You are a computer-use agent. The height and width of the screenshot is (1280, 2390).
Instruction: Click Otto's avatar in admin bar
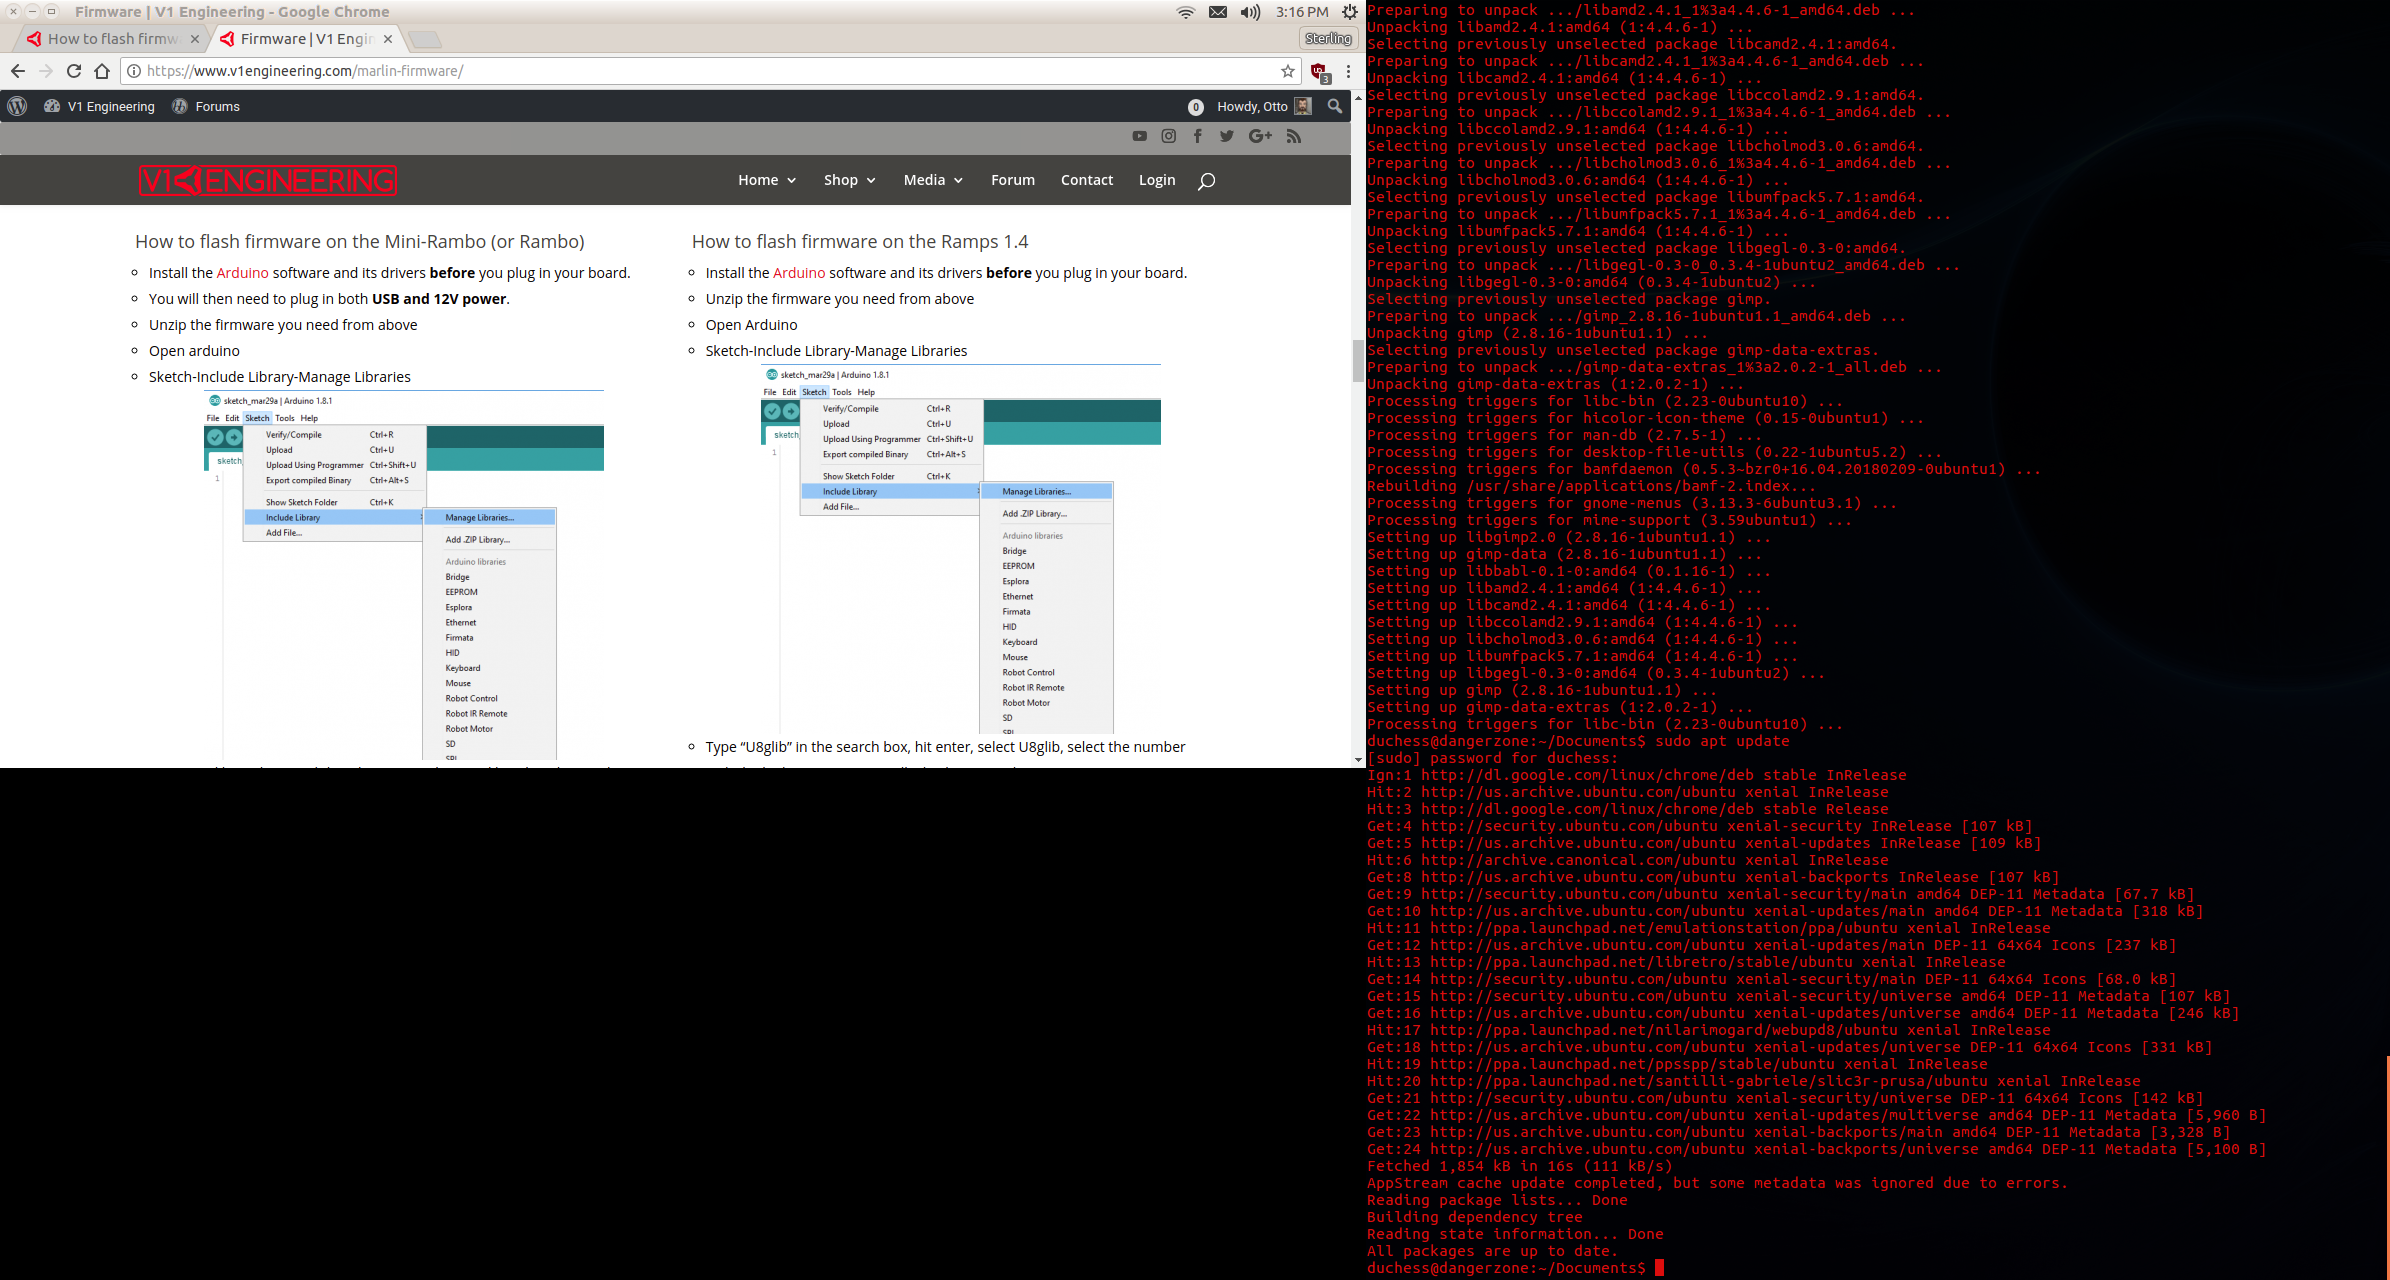pyautogui.click(x=1303, y=106)
